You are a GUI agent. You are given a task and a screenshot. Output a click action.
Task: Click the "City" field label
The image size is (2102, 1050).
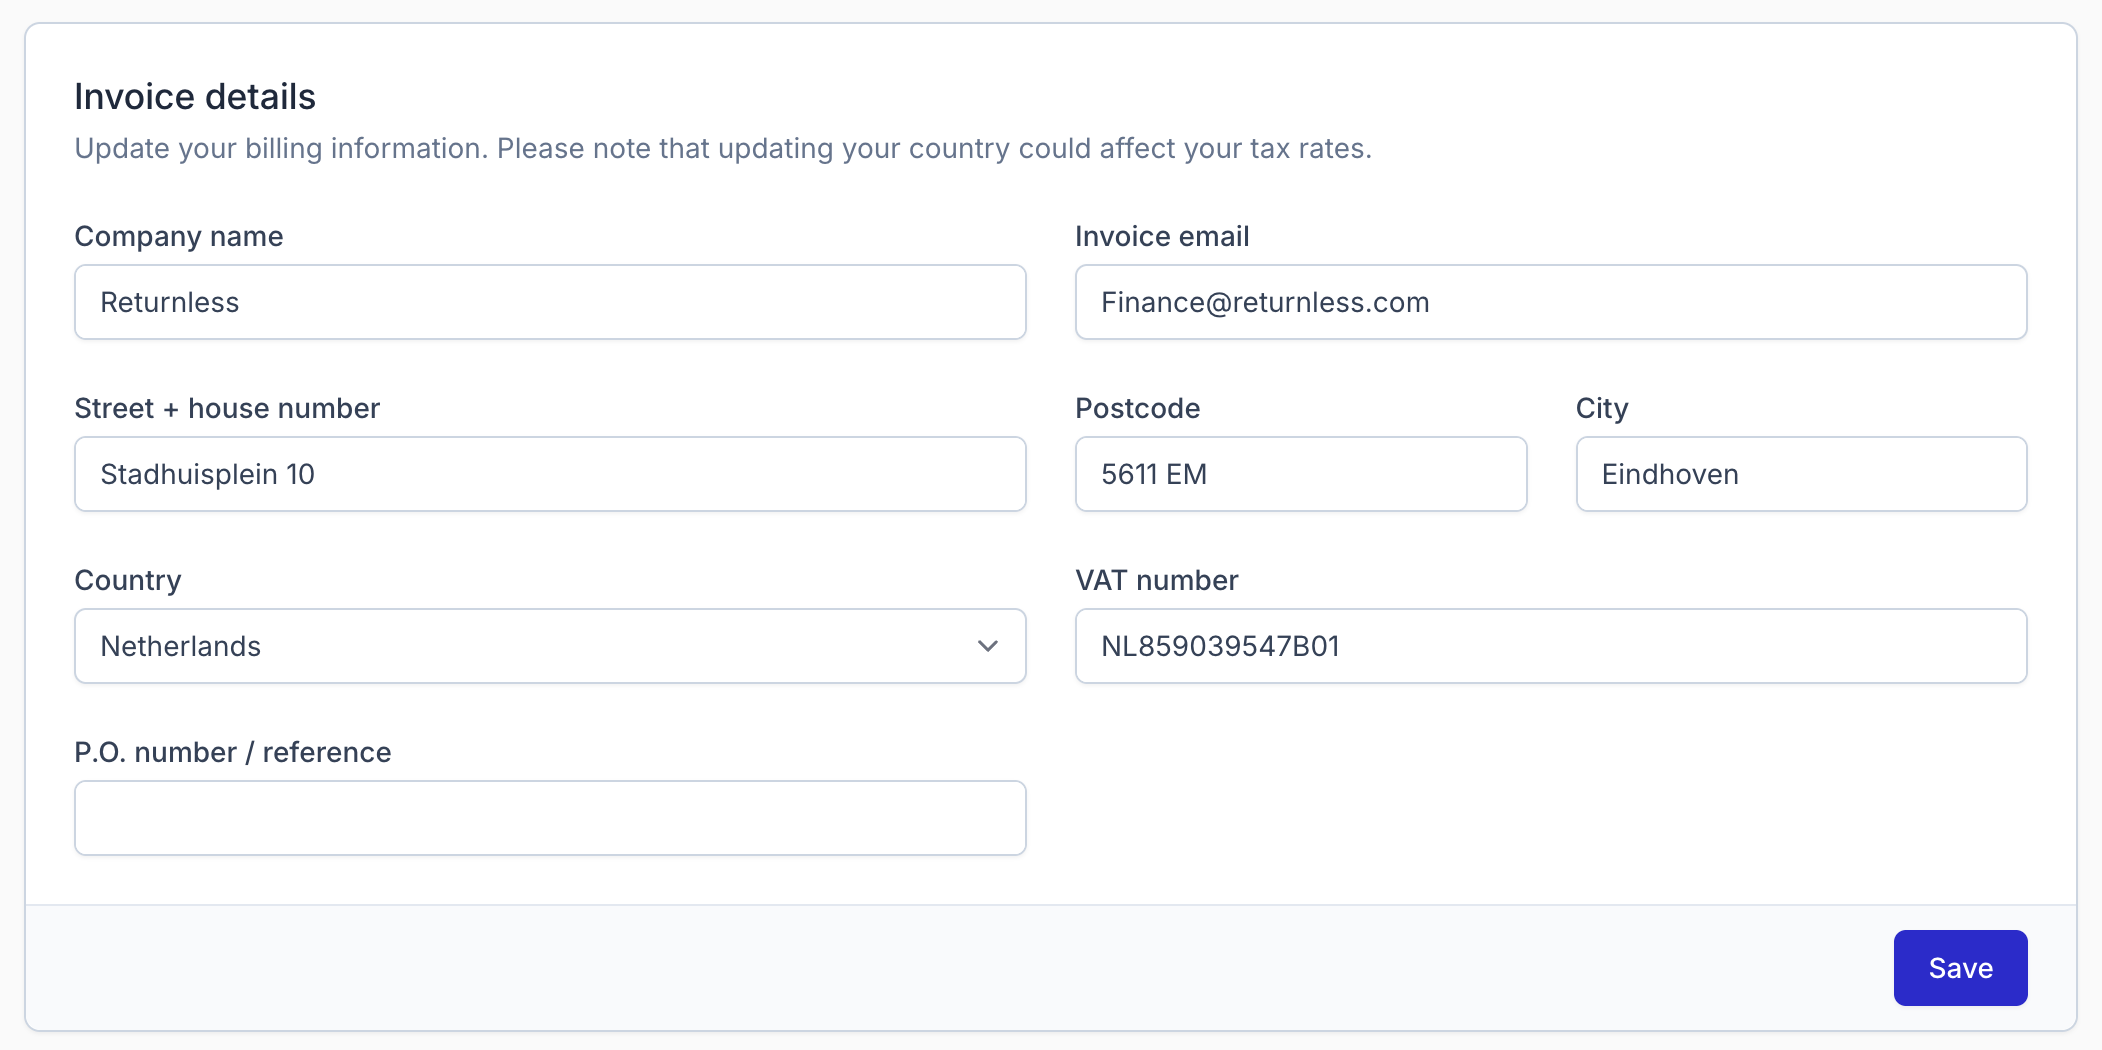1602,408
